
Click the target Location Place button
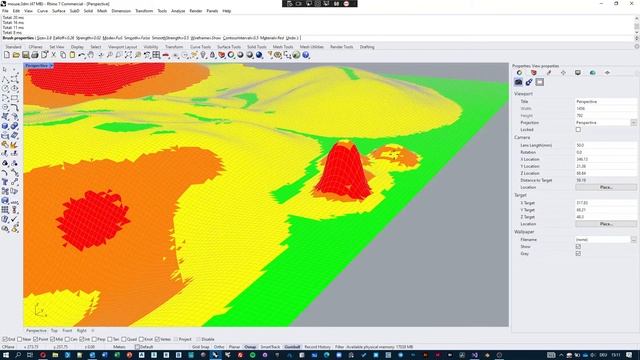606,224
